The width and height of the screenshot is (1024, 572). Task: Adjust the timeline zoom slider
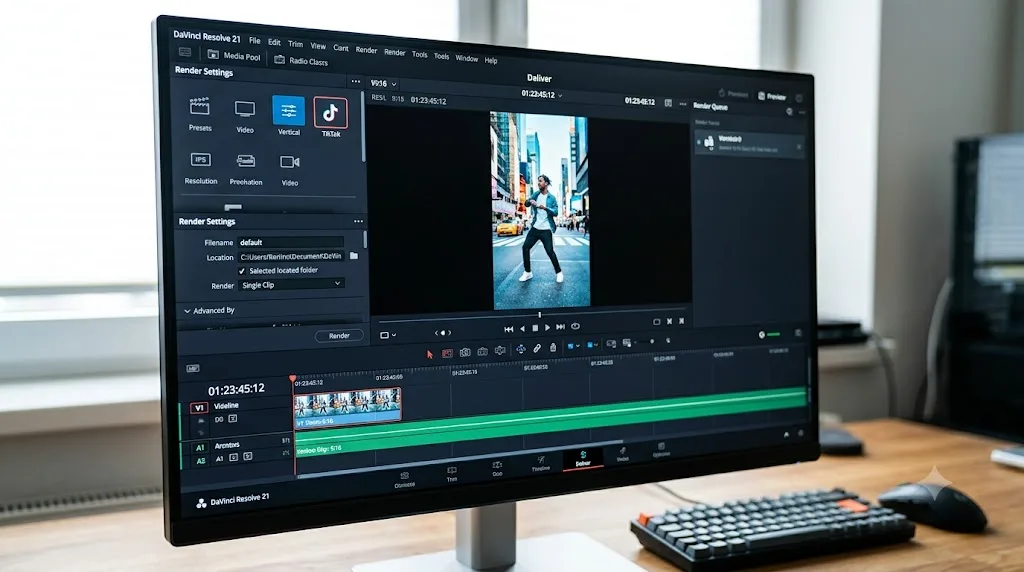coord(651,341)
